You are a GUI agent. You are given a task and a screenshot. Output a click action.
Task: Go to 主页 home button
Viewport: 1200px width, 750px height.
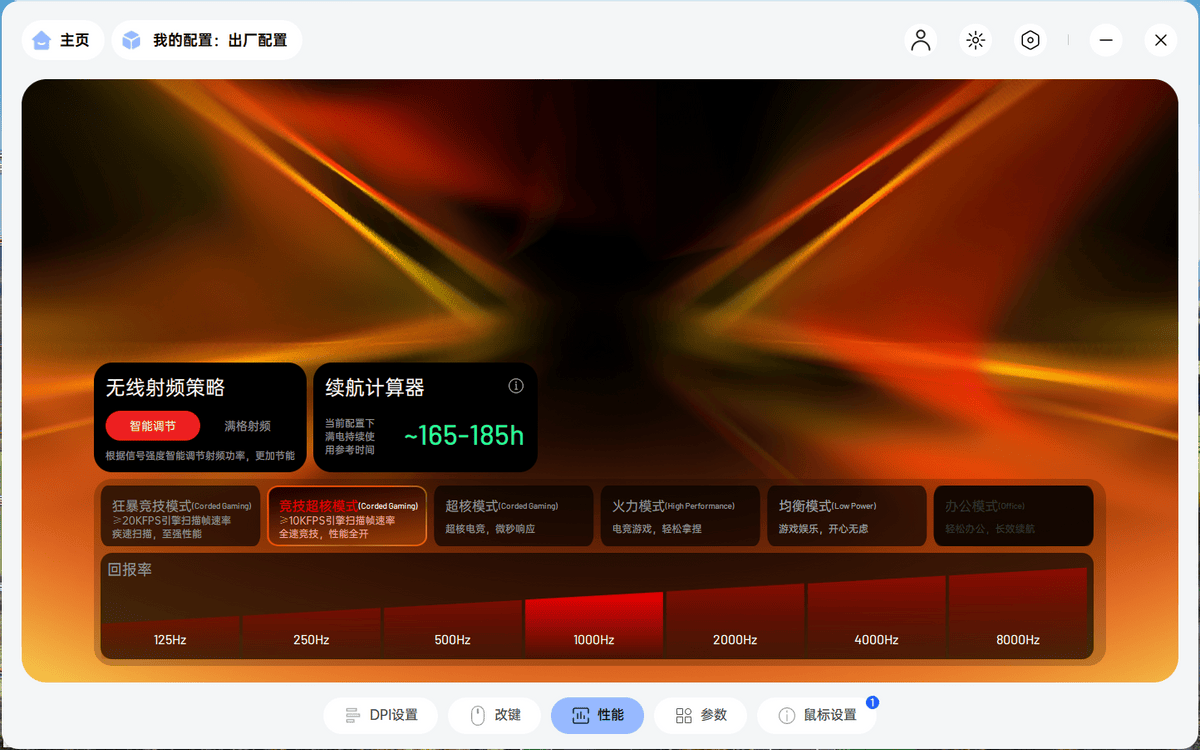click(x=63, y=40)
